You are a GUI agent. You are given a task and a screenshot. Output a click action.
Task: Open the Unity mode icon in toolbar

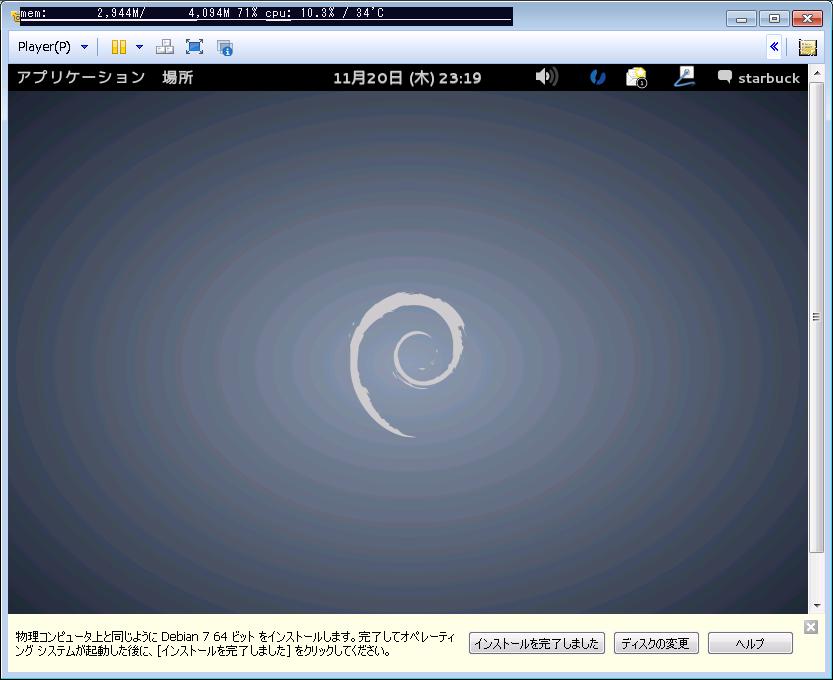pos(225,47)
